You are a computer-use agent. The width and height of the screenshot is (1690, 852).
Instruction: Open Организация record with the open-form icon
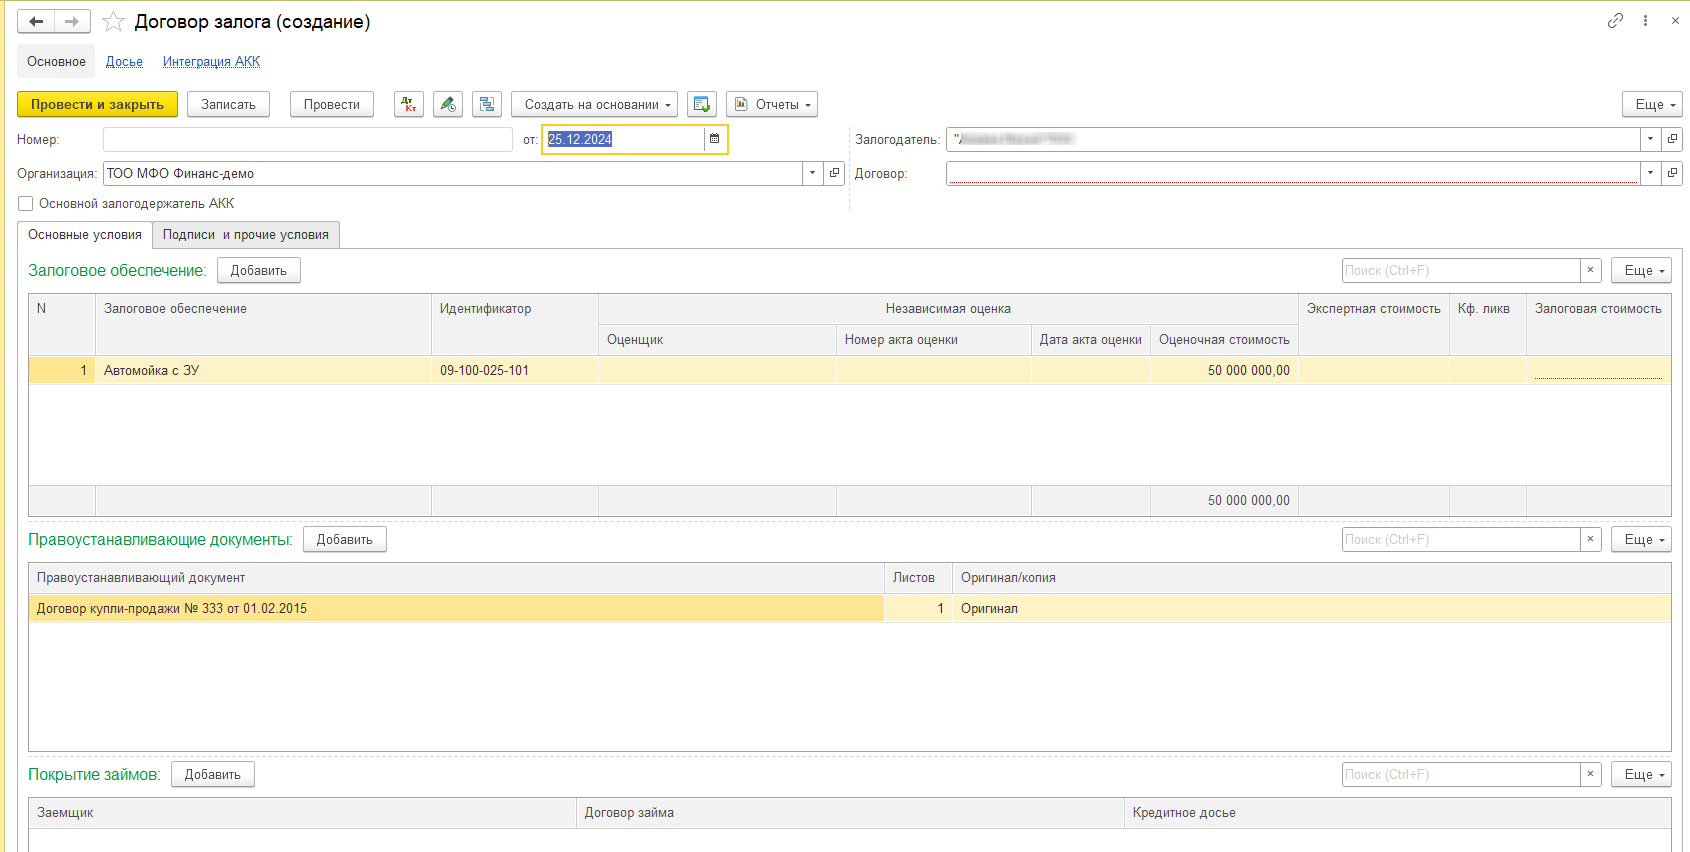tap(834, 173)
